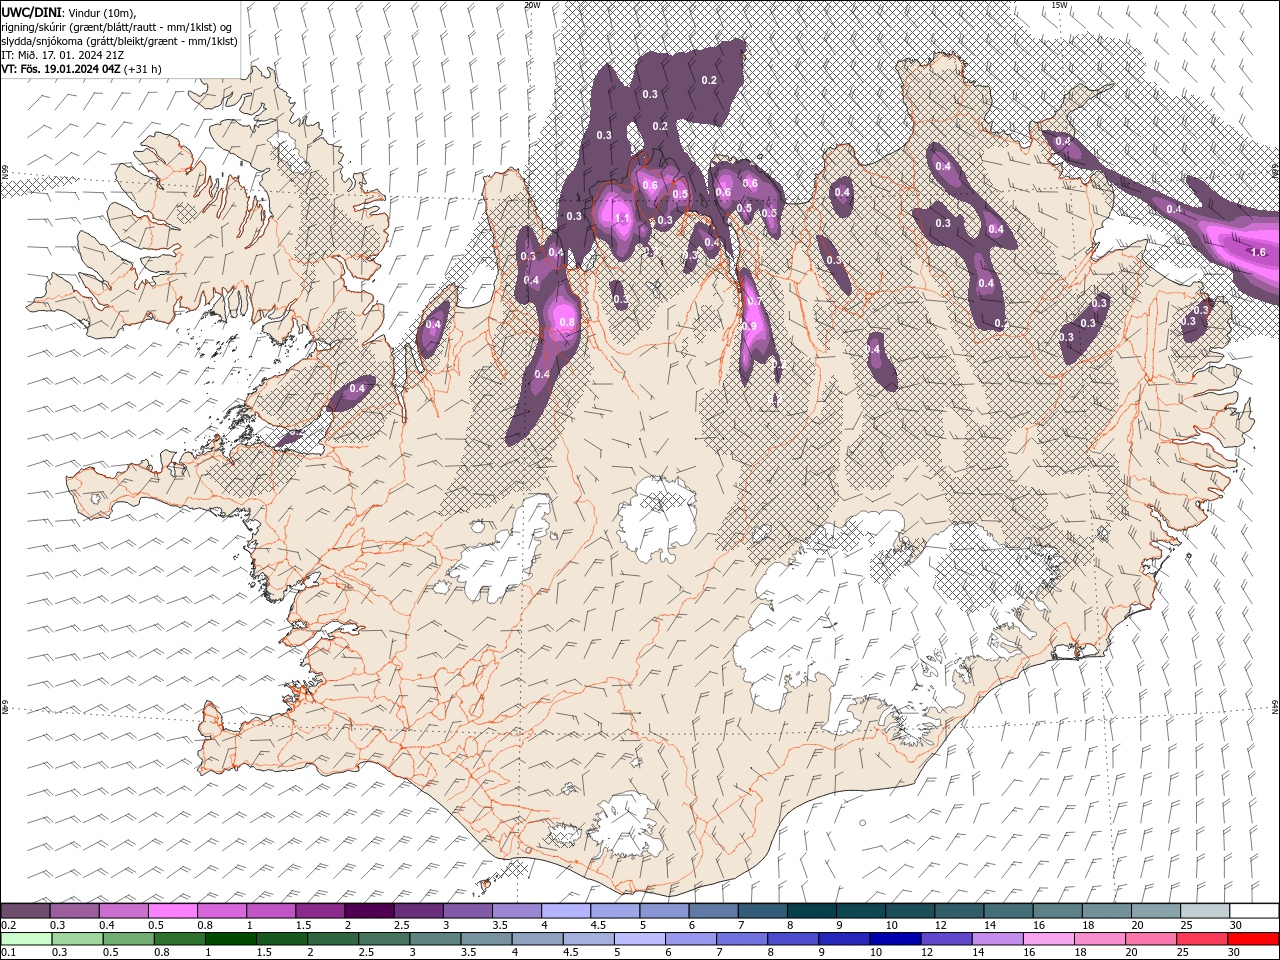Click the 0.7 precipitation value on the map

754,302
